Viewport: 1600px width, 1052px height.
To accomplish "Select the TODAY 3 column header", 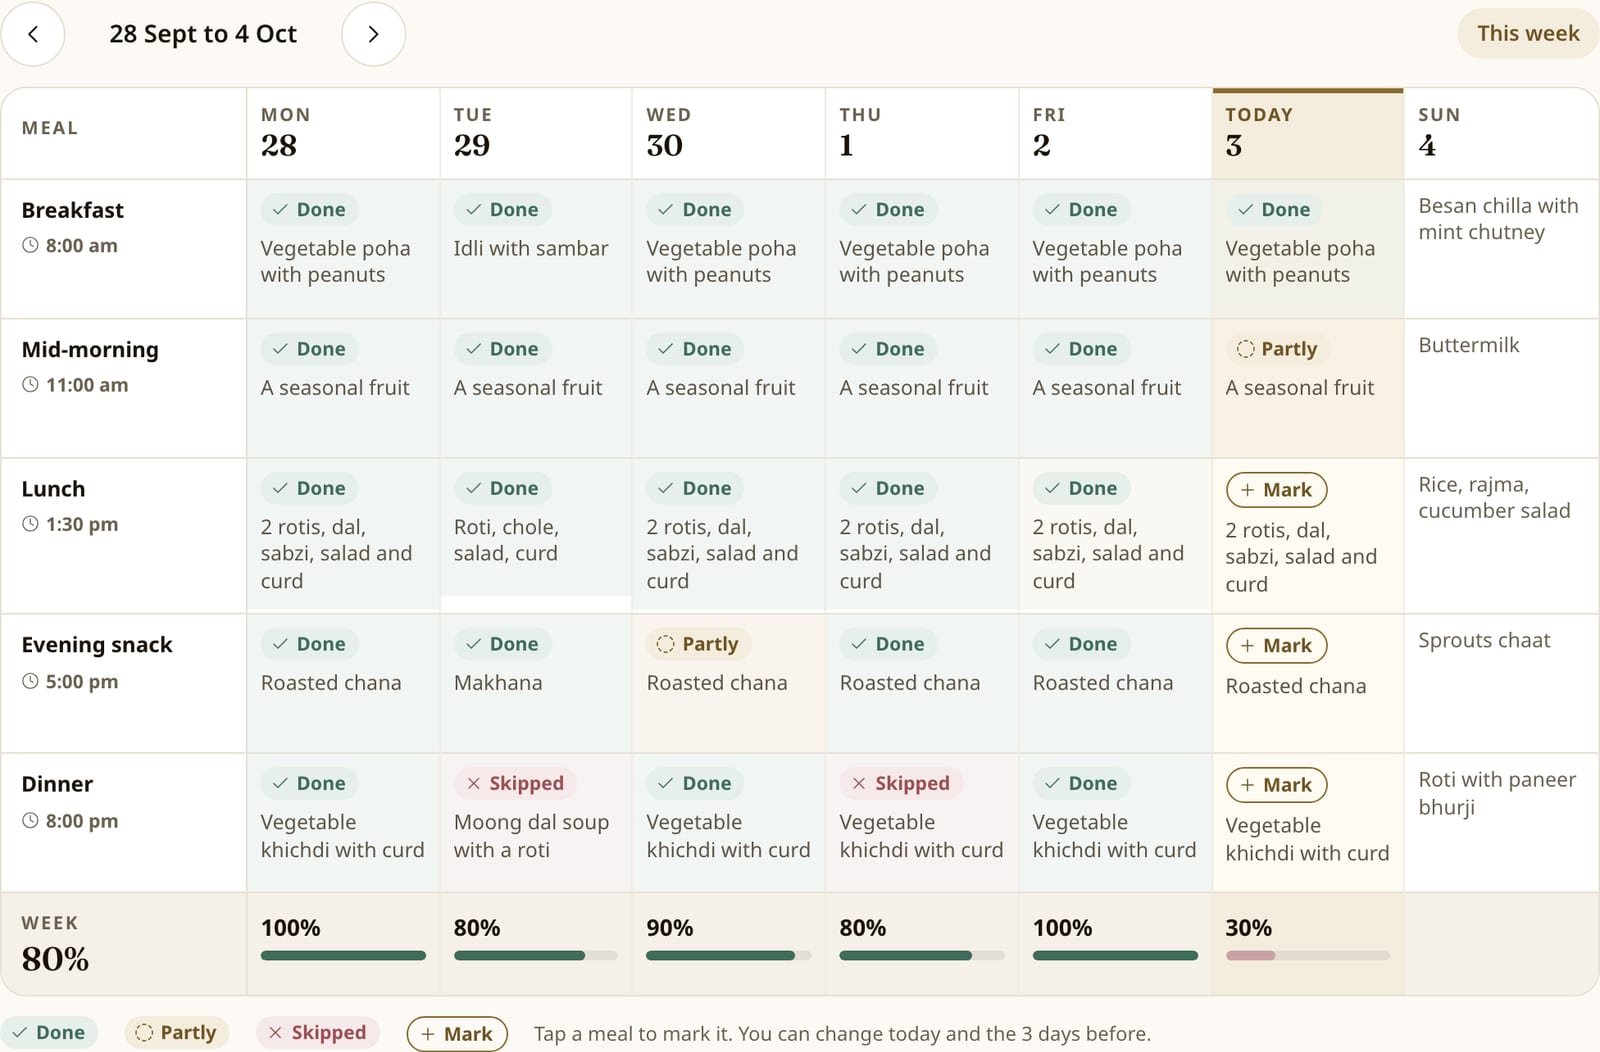I will point(1308,133).
